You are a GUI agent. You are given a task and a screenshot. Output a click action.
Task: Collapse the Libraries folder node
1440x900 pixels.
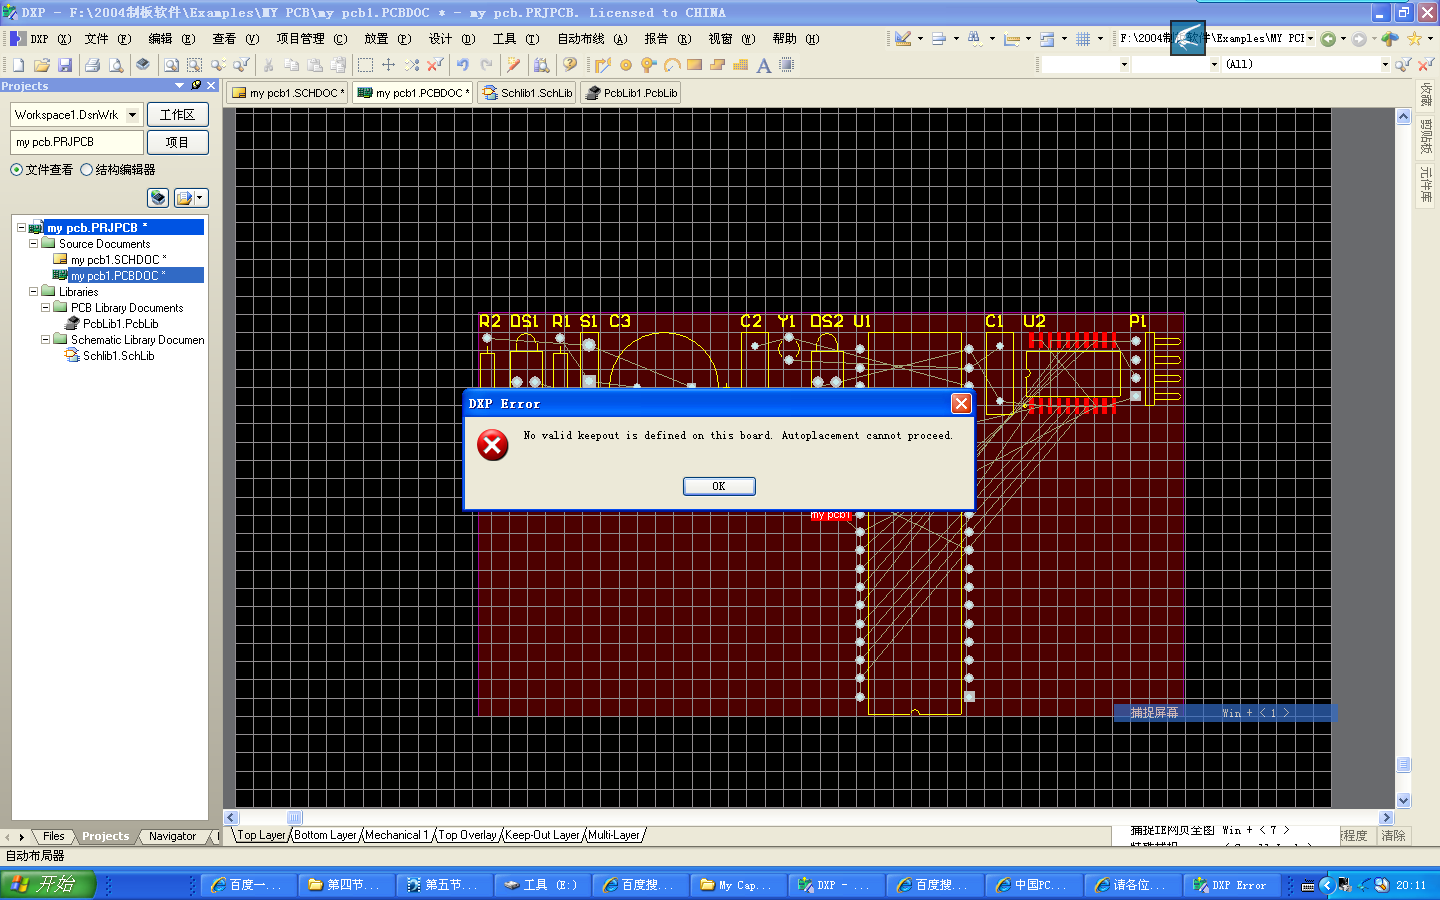(33, 292)
